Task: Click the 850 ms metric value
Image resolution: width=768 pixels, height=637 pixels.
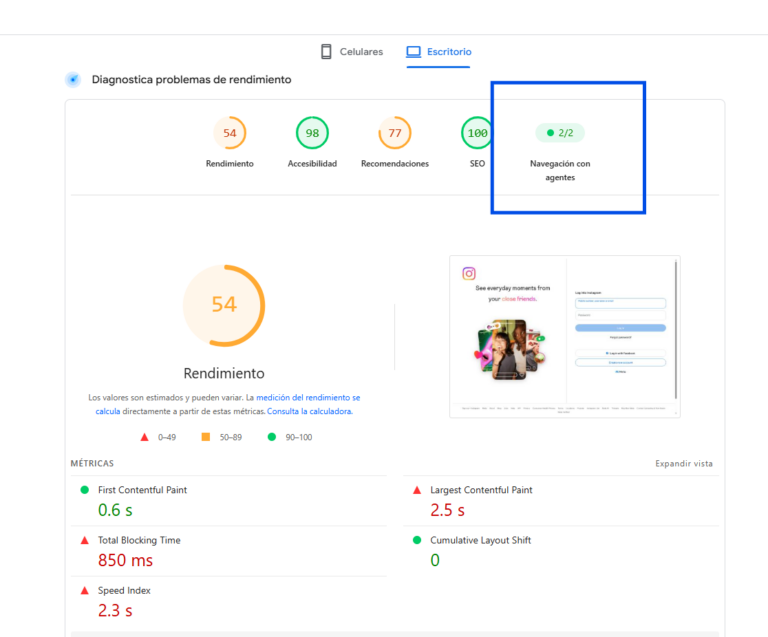Action: point(125,560)
